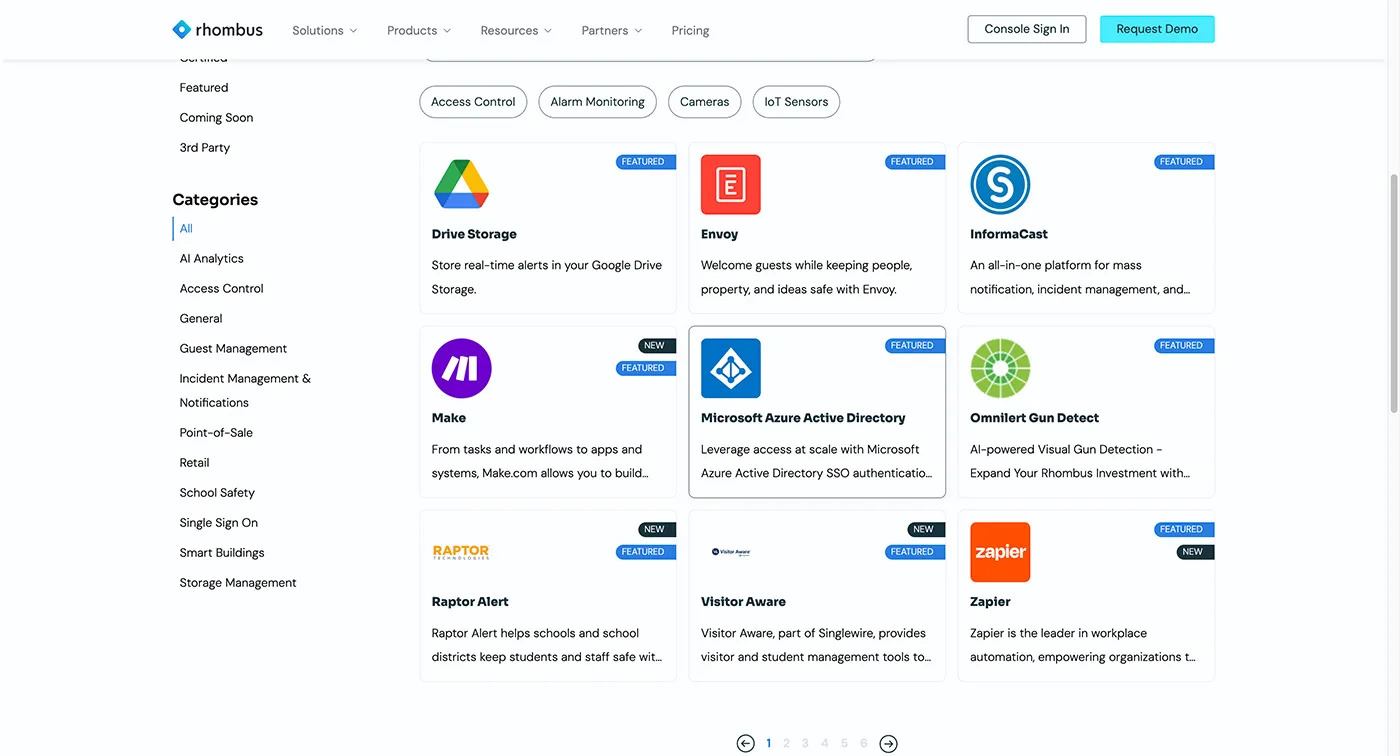Open the Visitor Aware title

click(x=743, y=602)
